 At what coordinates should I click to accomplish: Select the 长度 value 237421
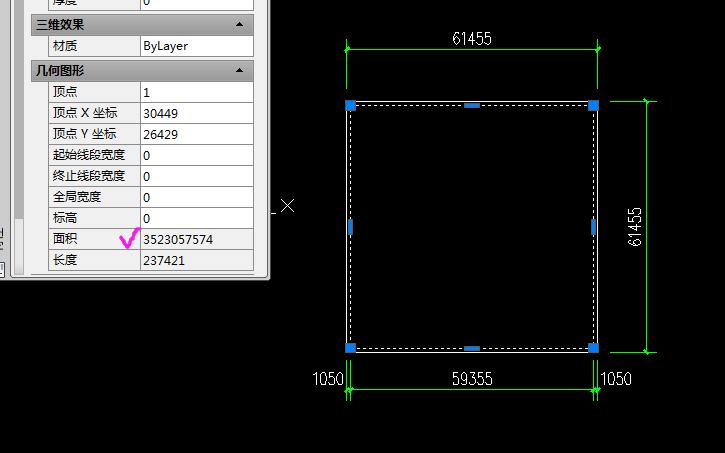click(x=197, y=260)
